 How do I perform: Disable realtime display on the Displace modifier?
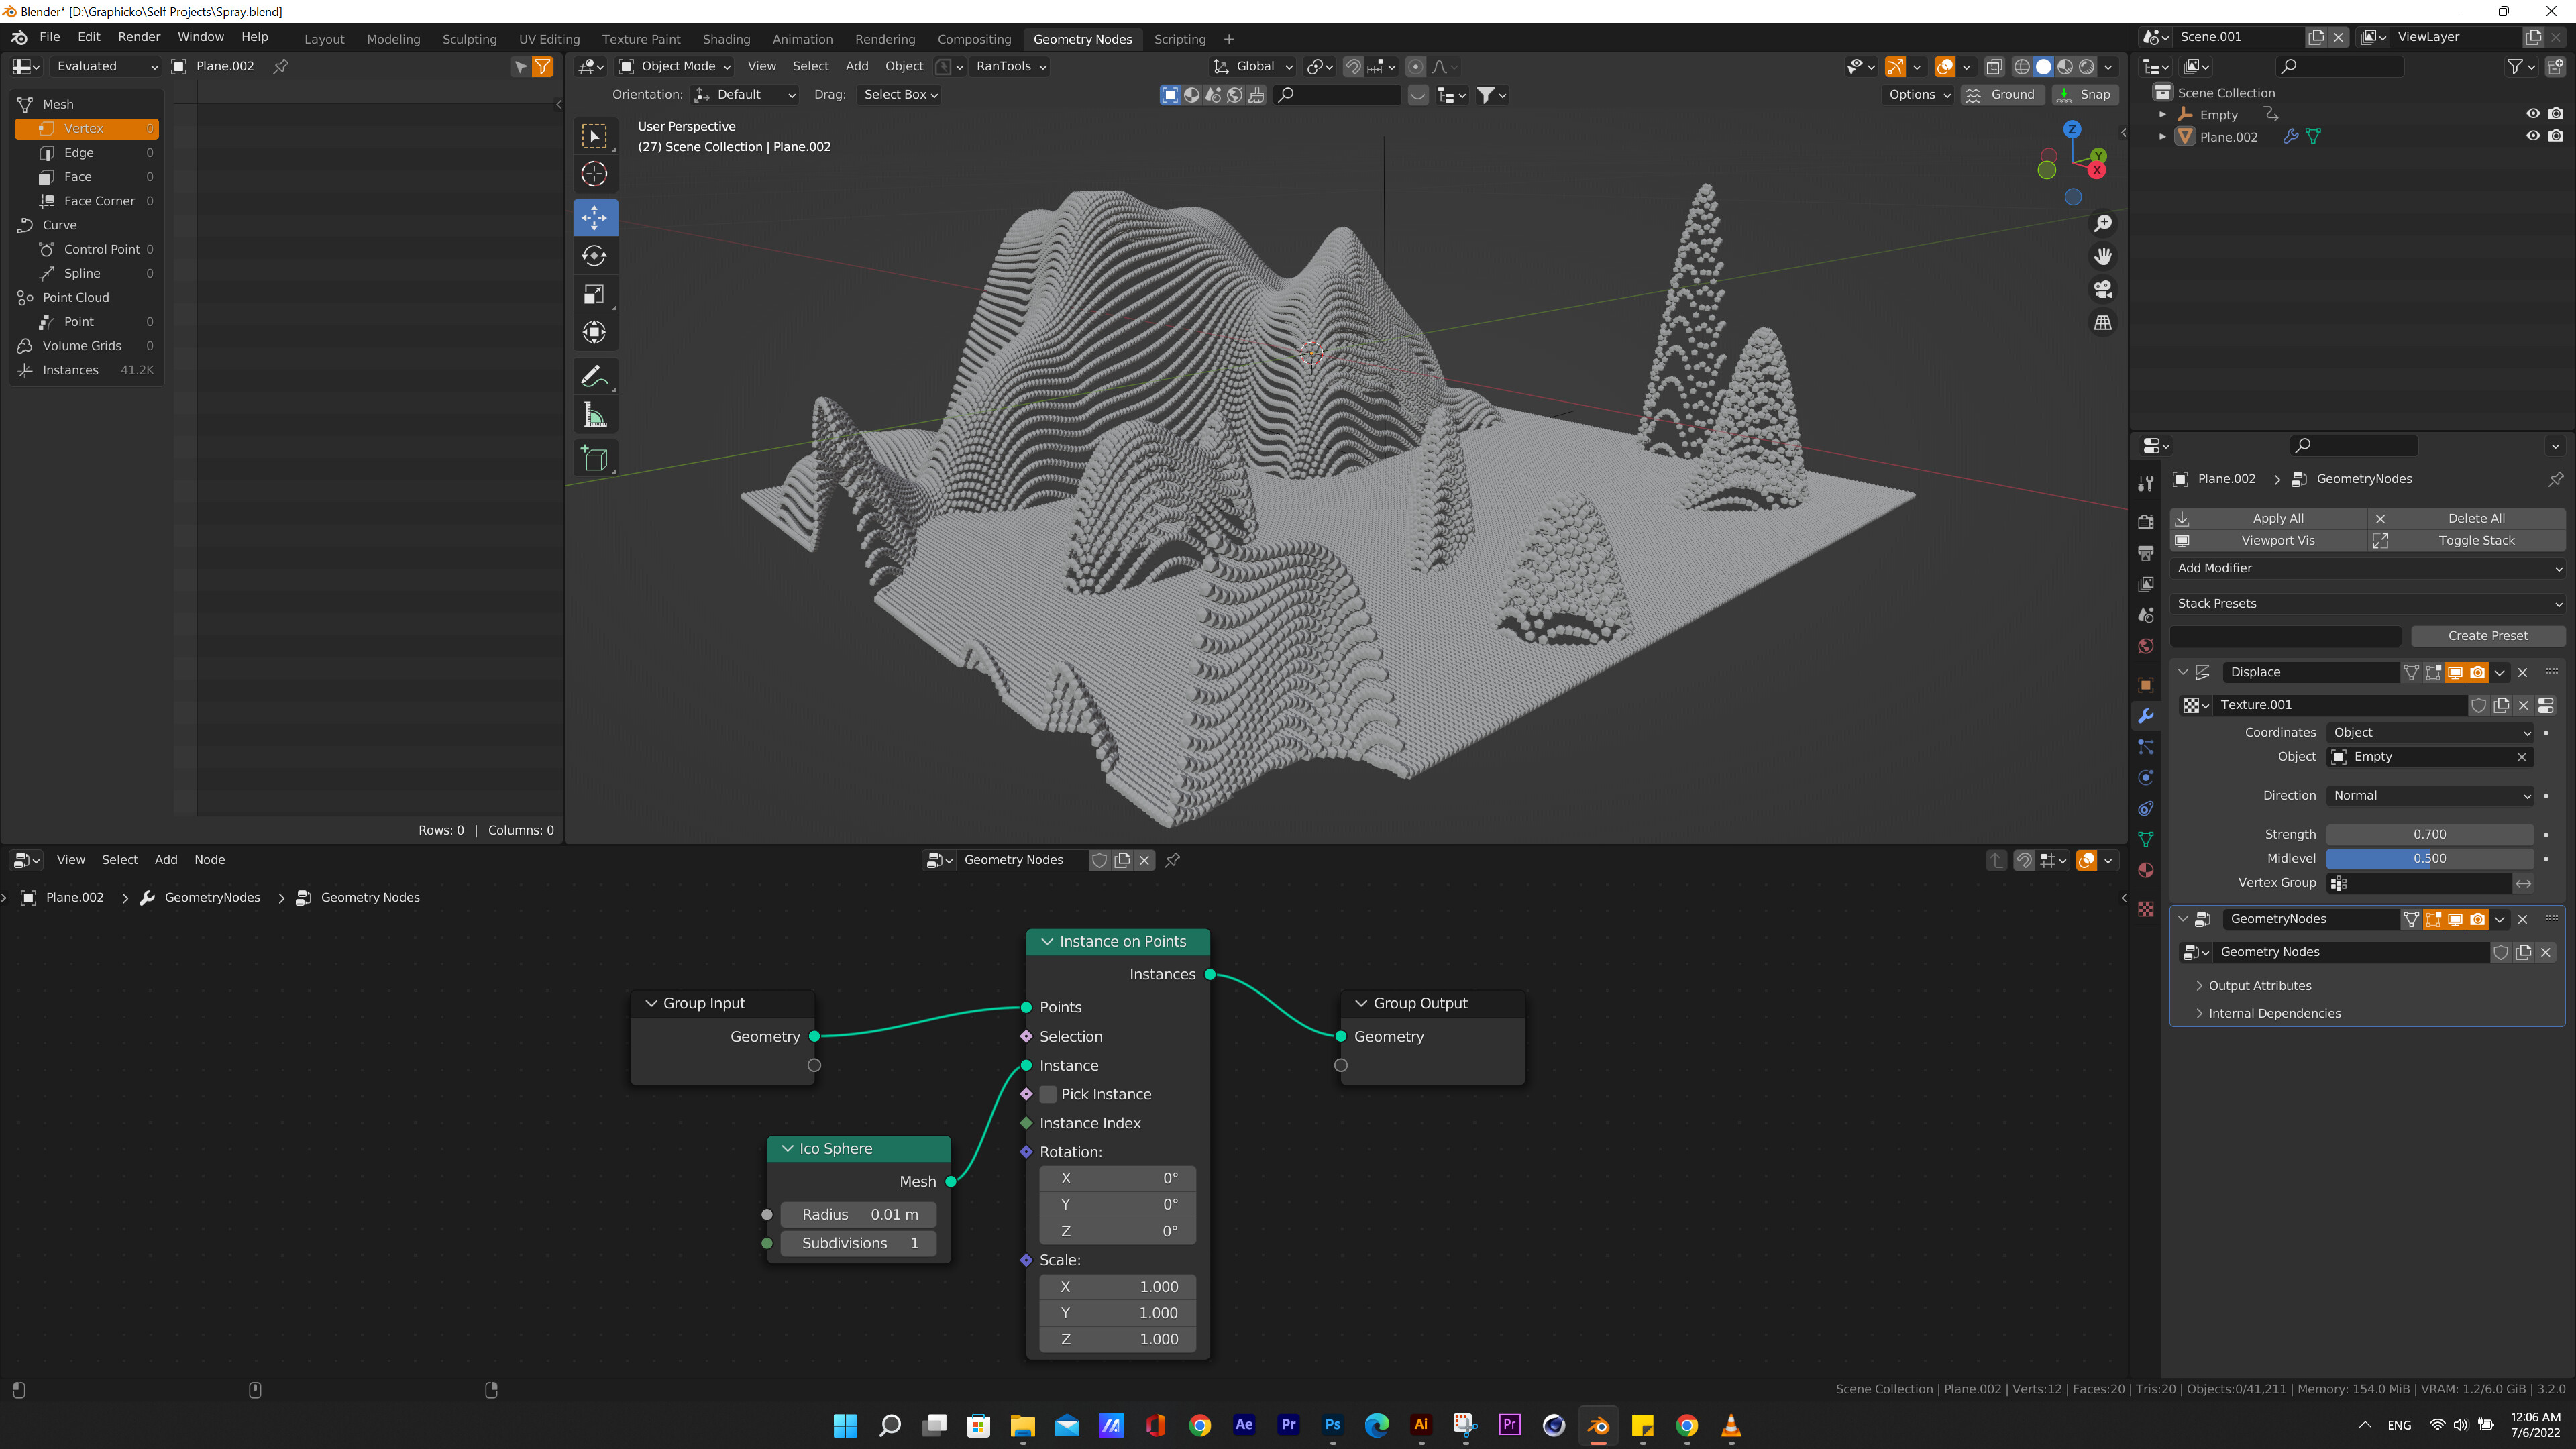pyautogui.click(x=2456, y=672)
